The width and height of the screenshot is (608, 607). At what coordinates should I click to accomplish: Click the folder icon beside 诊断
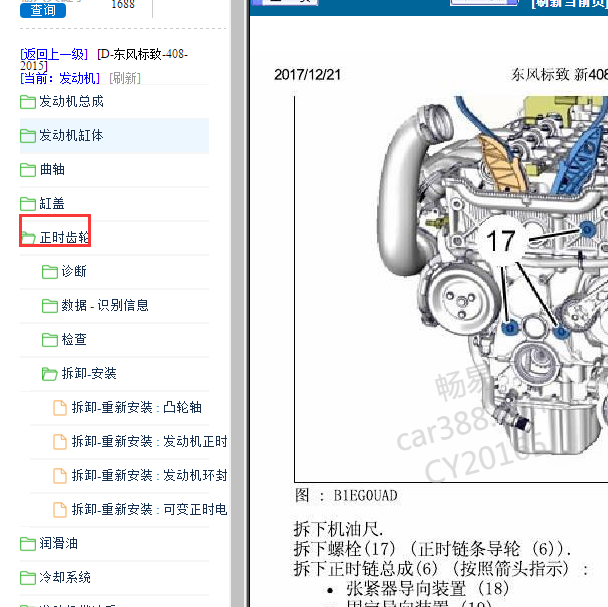50,272
